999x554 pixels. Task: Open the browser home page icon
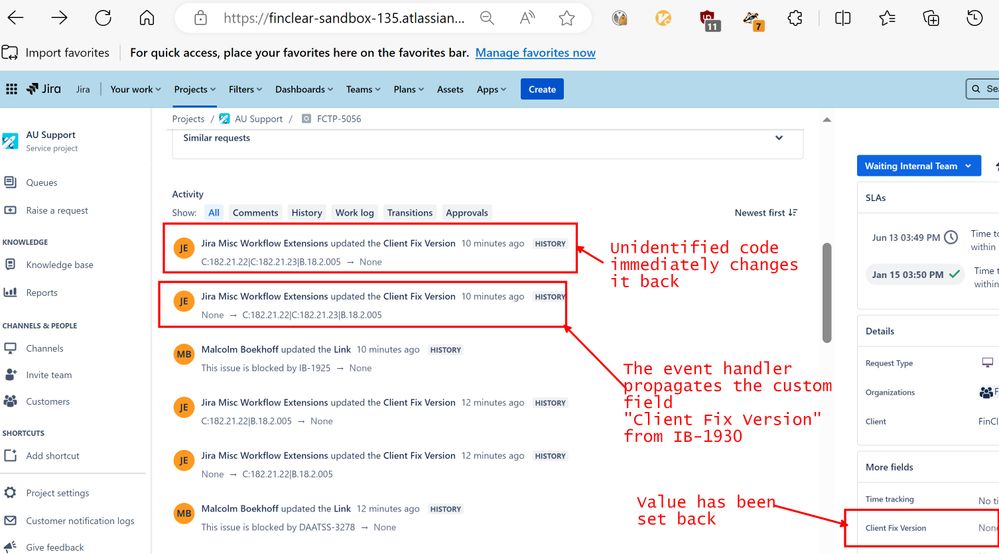point(147,18)
